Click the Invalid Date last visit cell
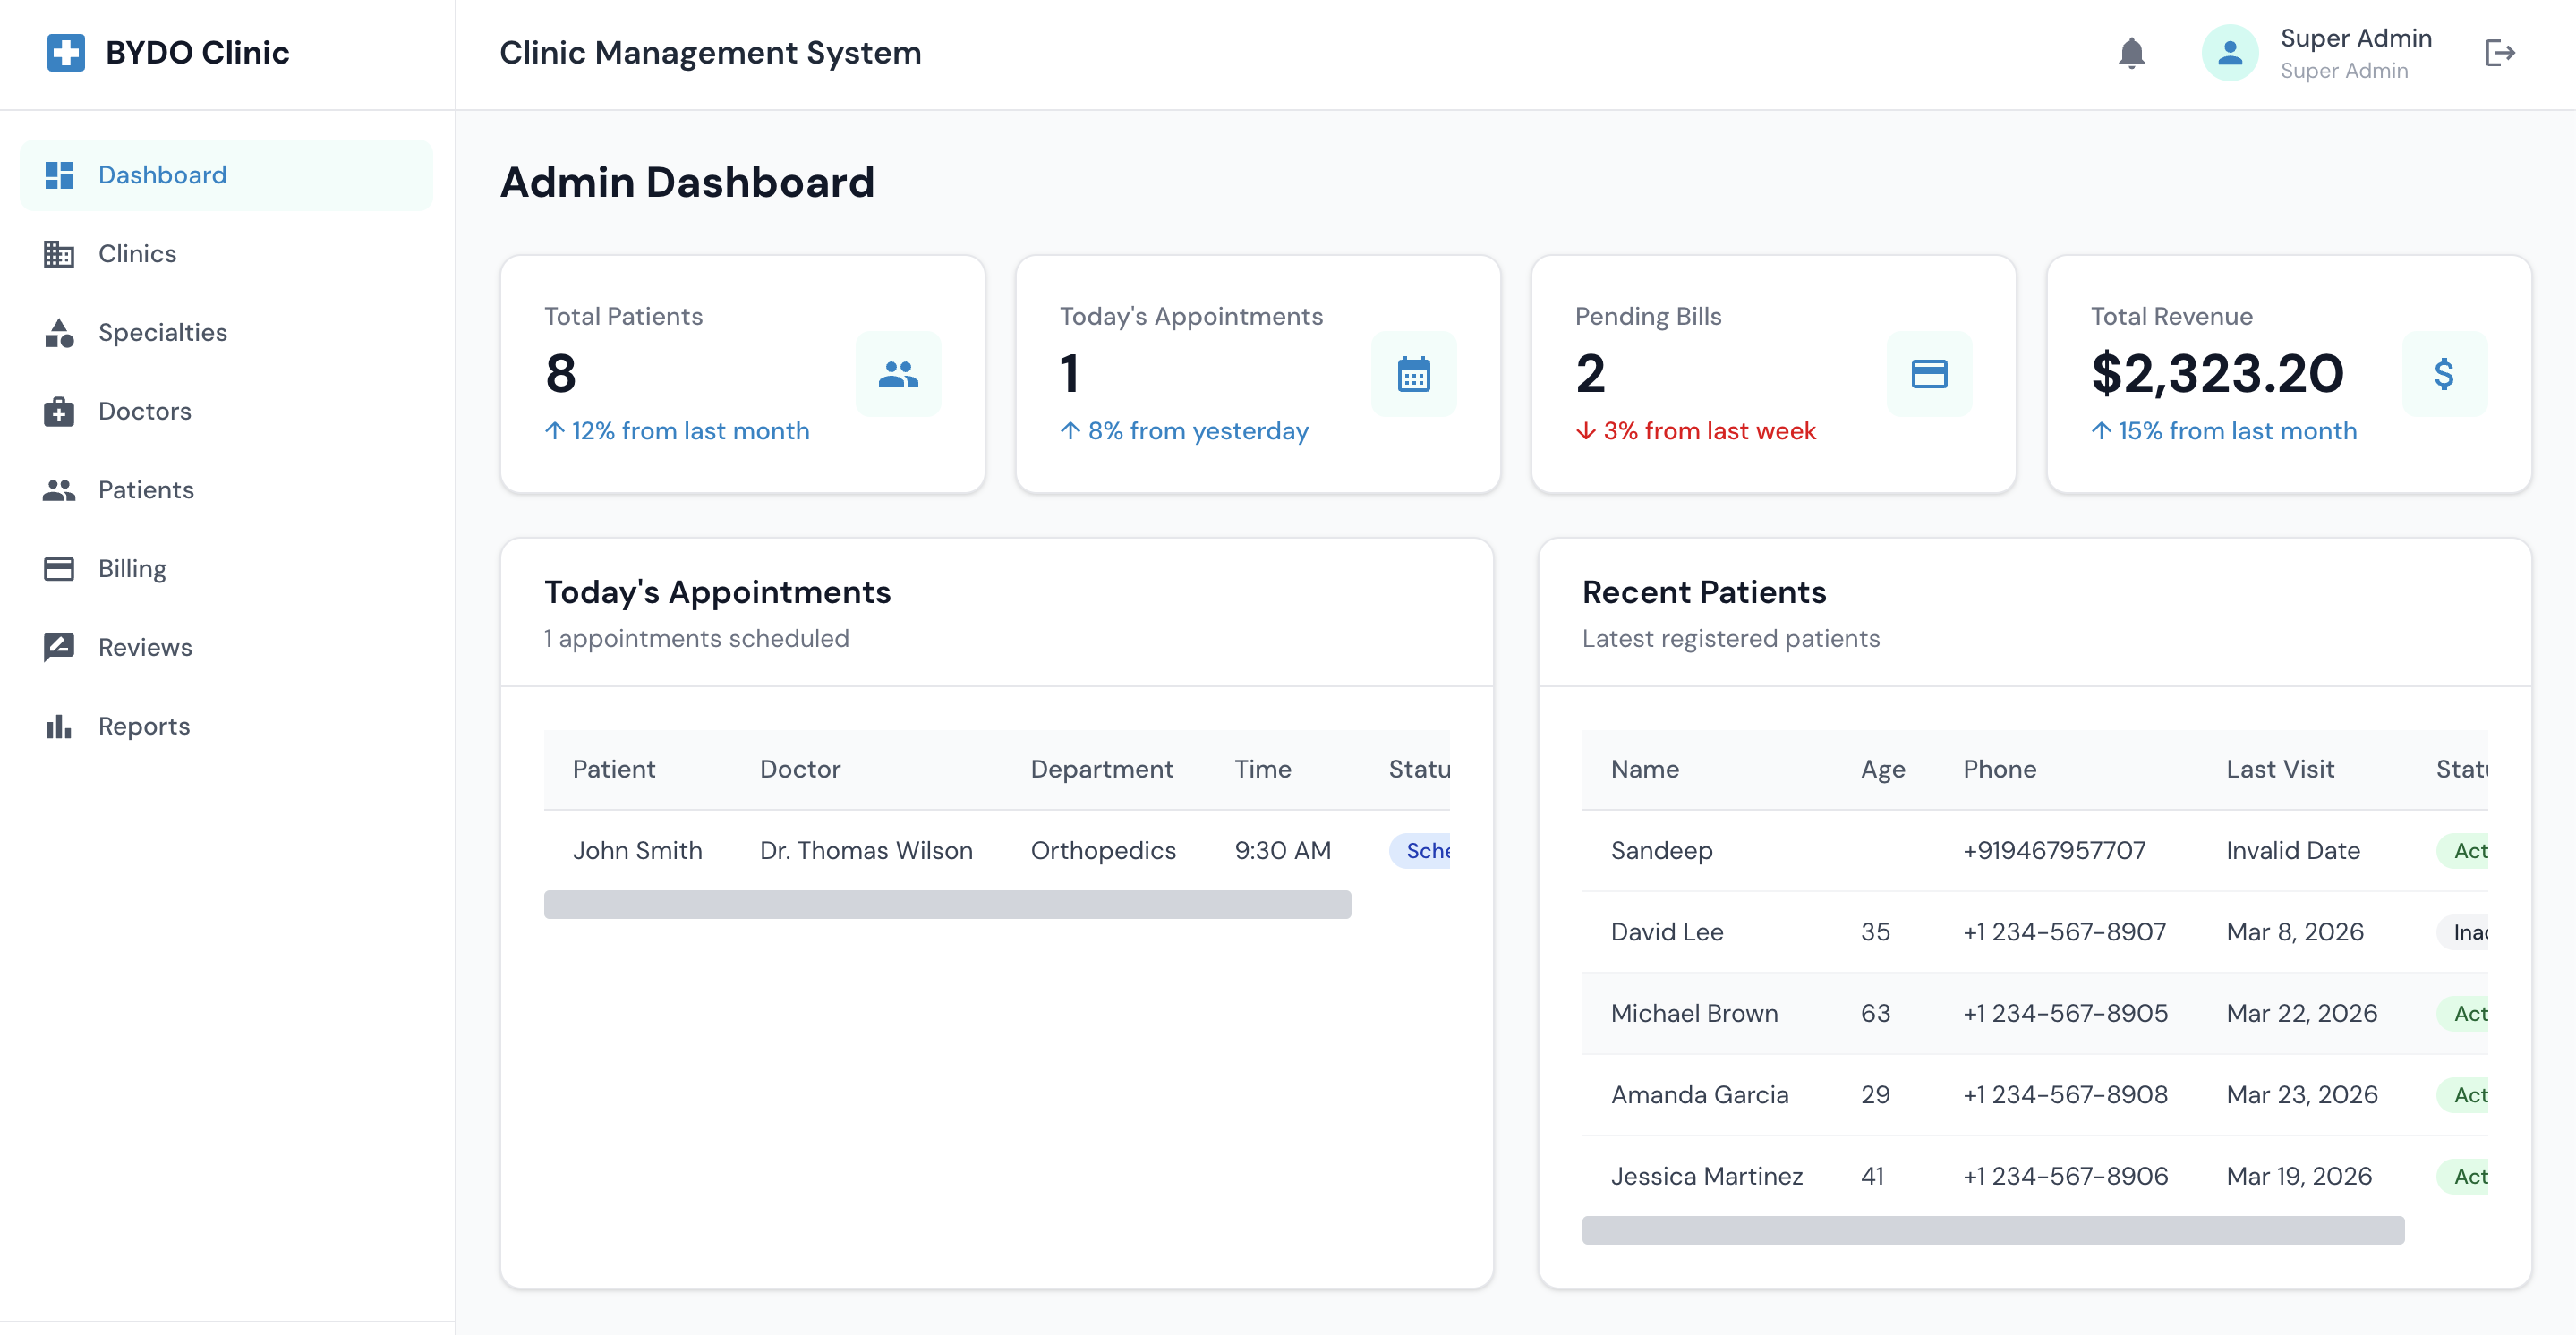This screenshot has height=1335, width=2576. click(2293, 851)
